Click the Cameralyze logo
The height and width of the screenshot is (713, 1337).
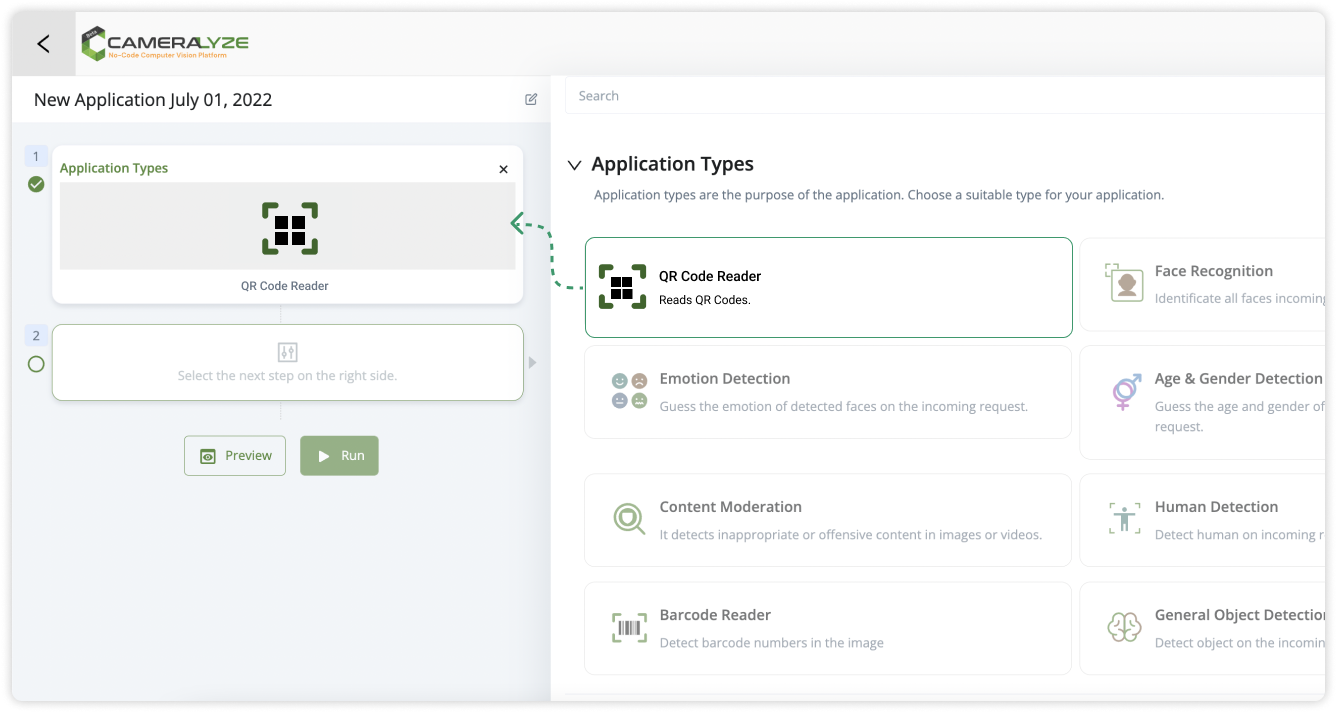pyautogui.click(x=165, y=44)
